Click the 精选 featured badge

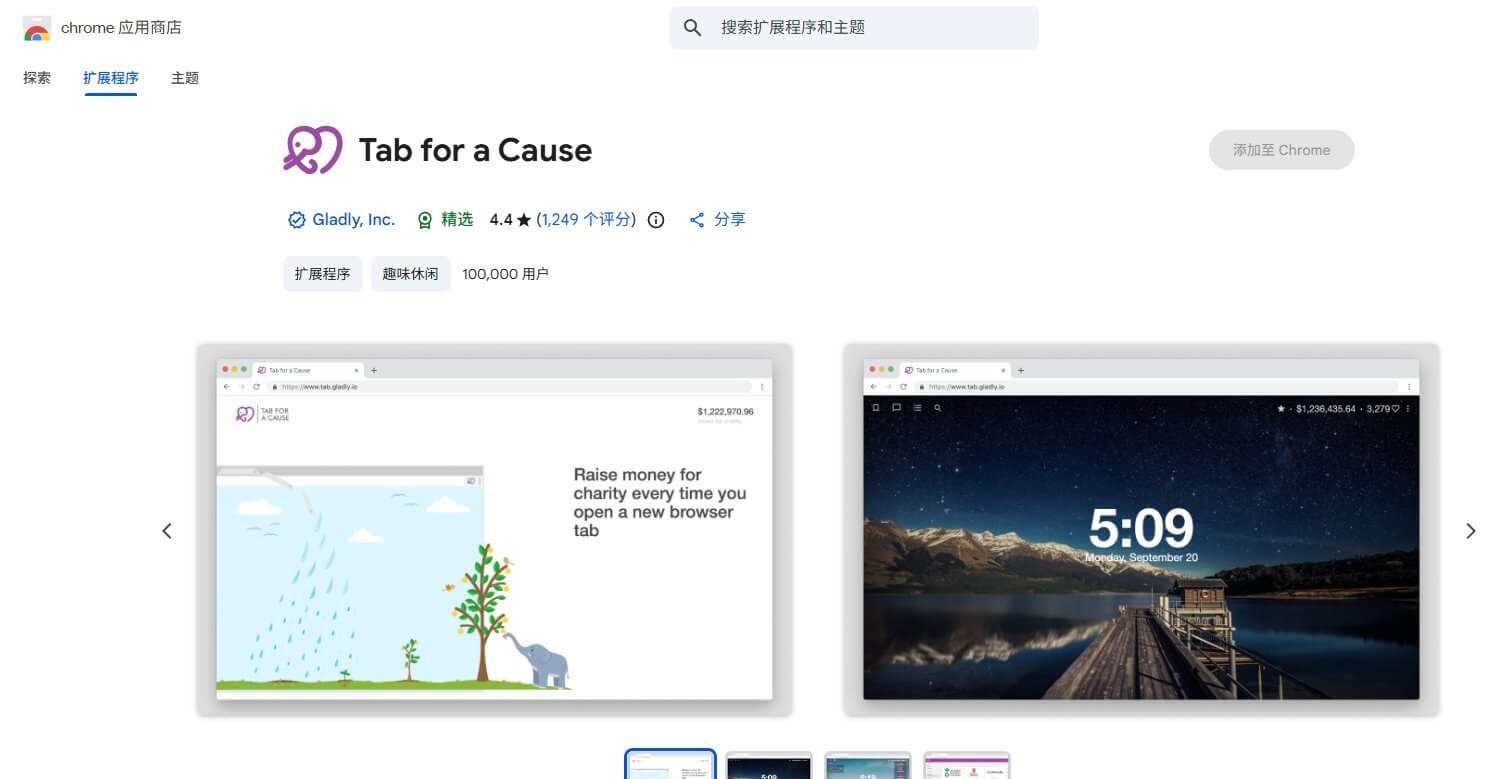445,220
